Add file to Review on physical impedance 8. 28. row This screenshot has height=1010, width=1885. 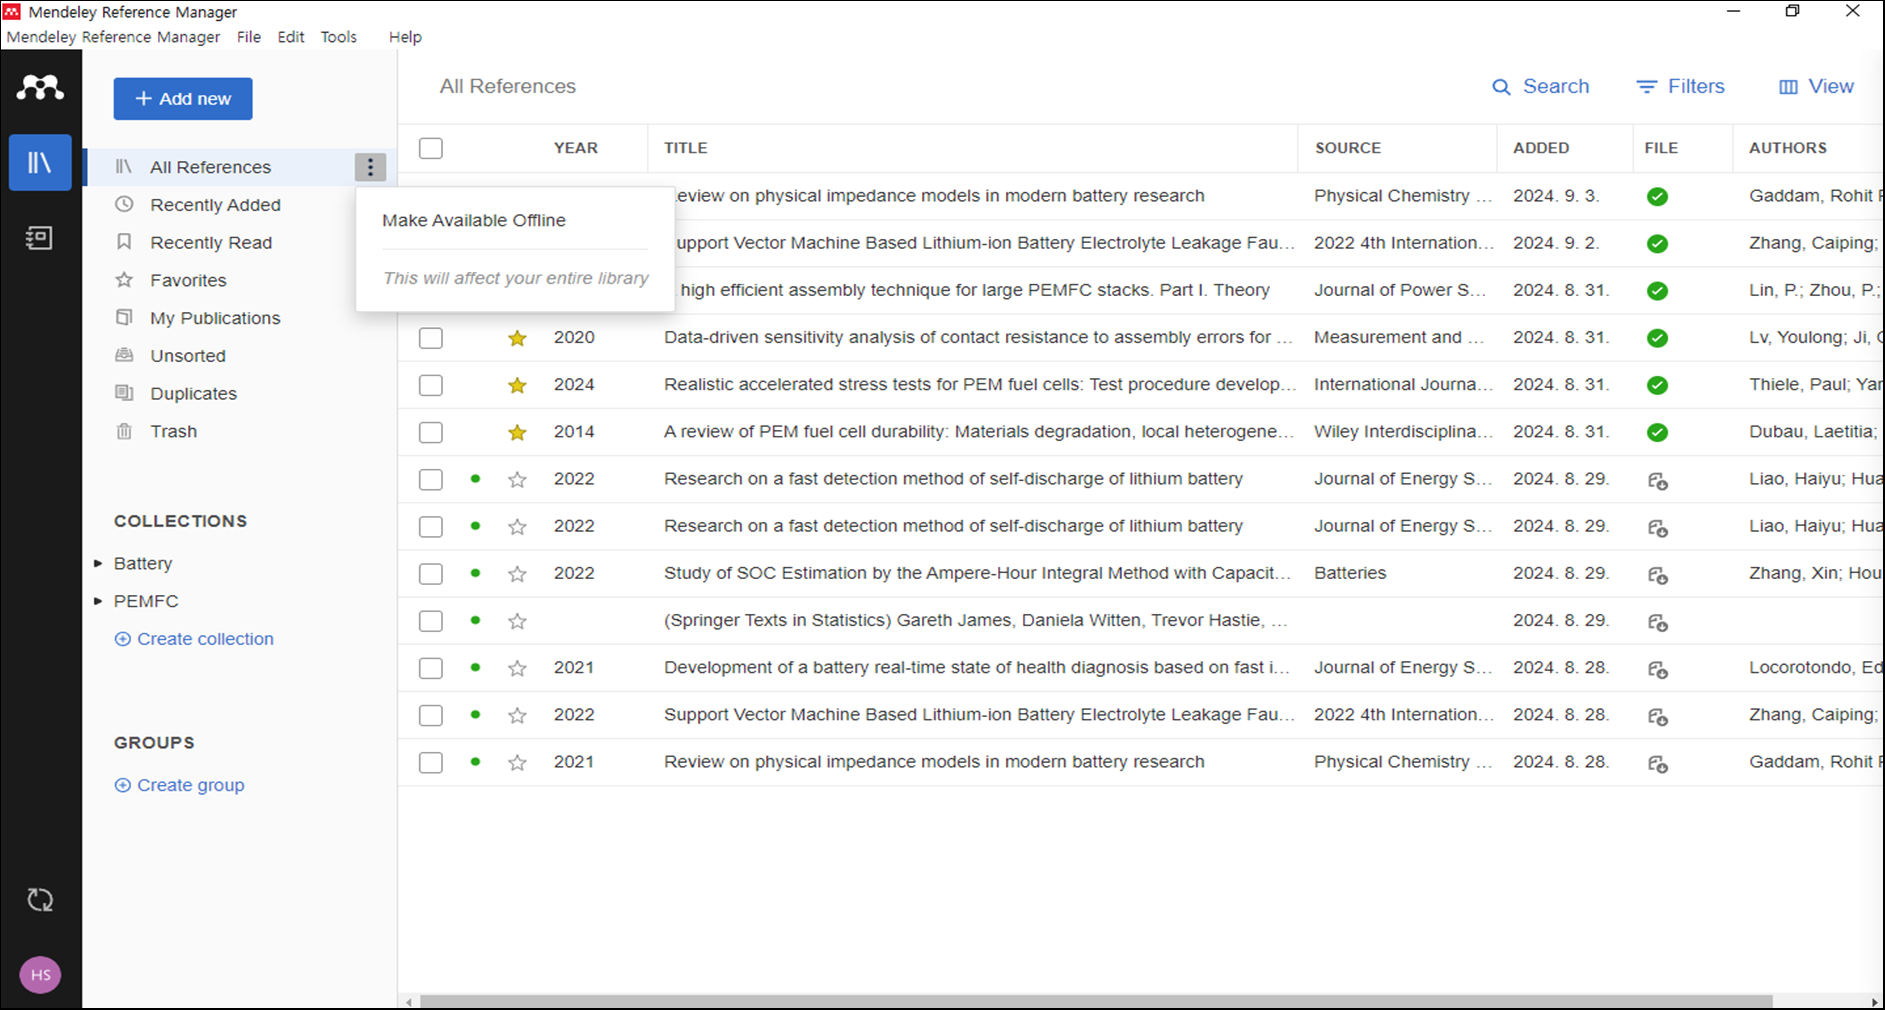(x=1657, y=763)
